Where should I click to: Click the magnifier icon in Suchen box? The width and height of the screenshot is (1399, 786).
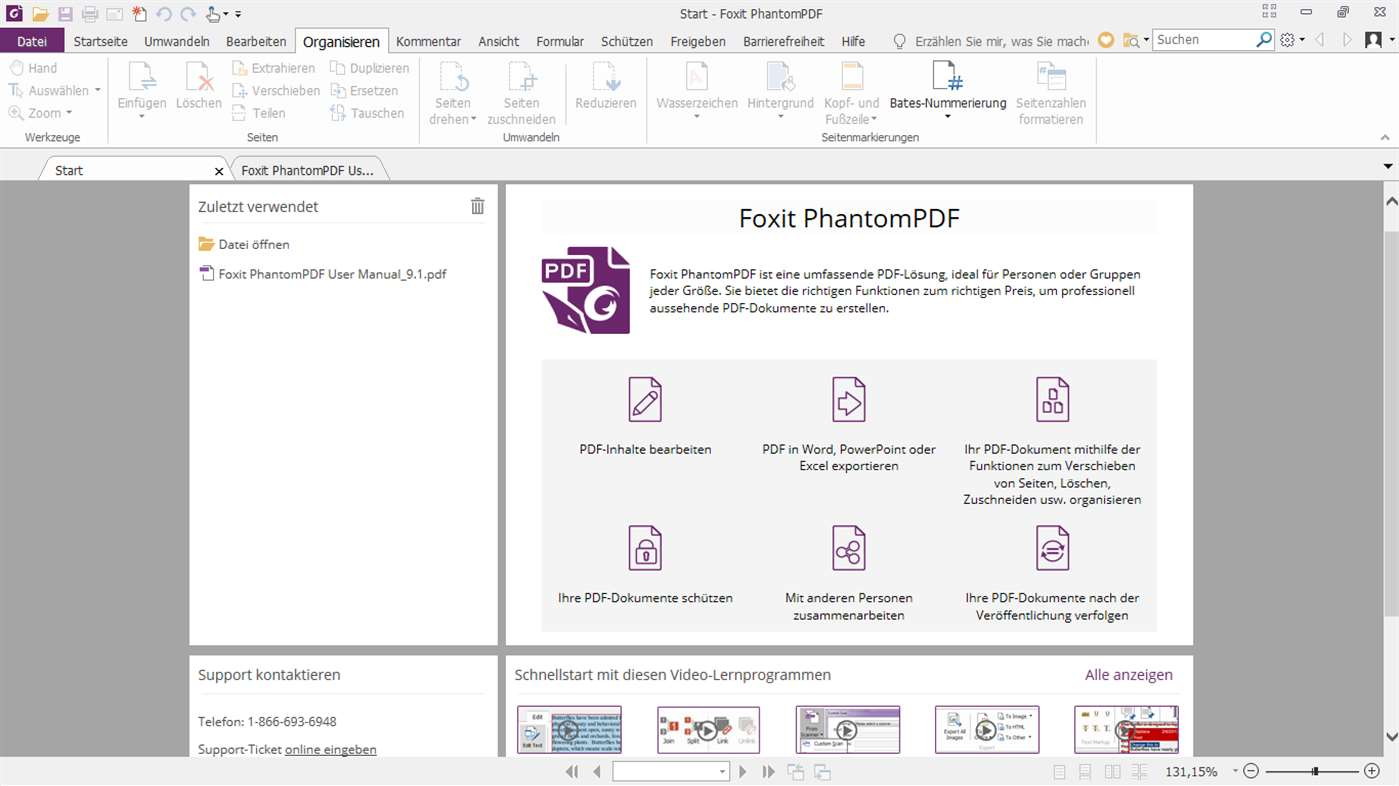(x=1264, y=40)
